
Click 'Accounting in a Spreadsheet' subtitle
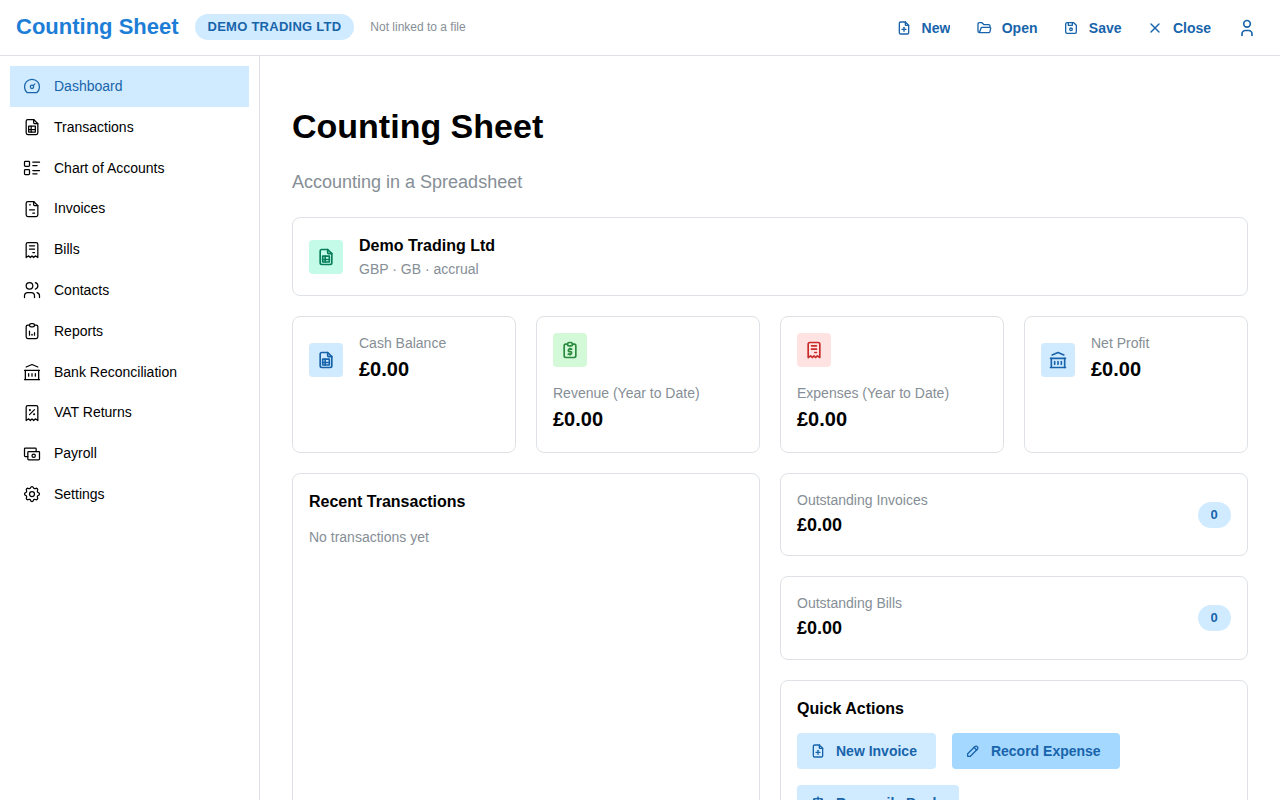(x=407, y=182)
